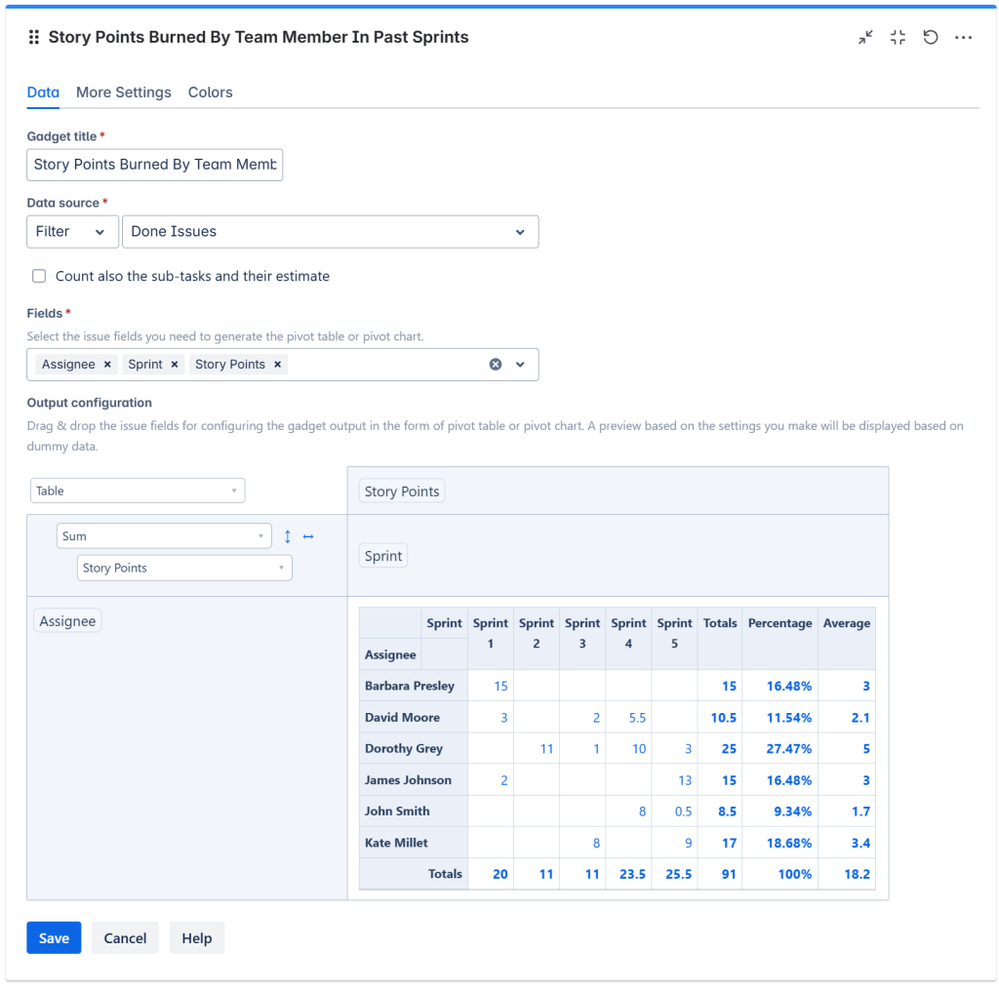Click the Sprint chip in column zone

click(383, 556)
